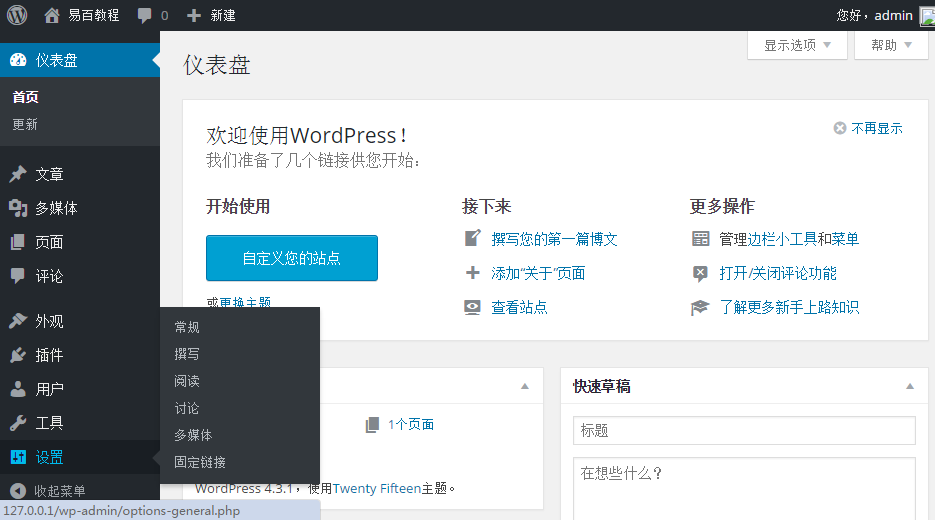This screenshot has height=520, width=935.
Task: Click the person icon for 用户
Action: (x=18, y=389)
